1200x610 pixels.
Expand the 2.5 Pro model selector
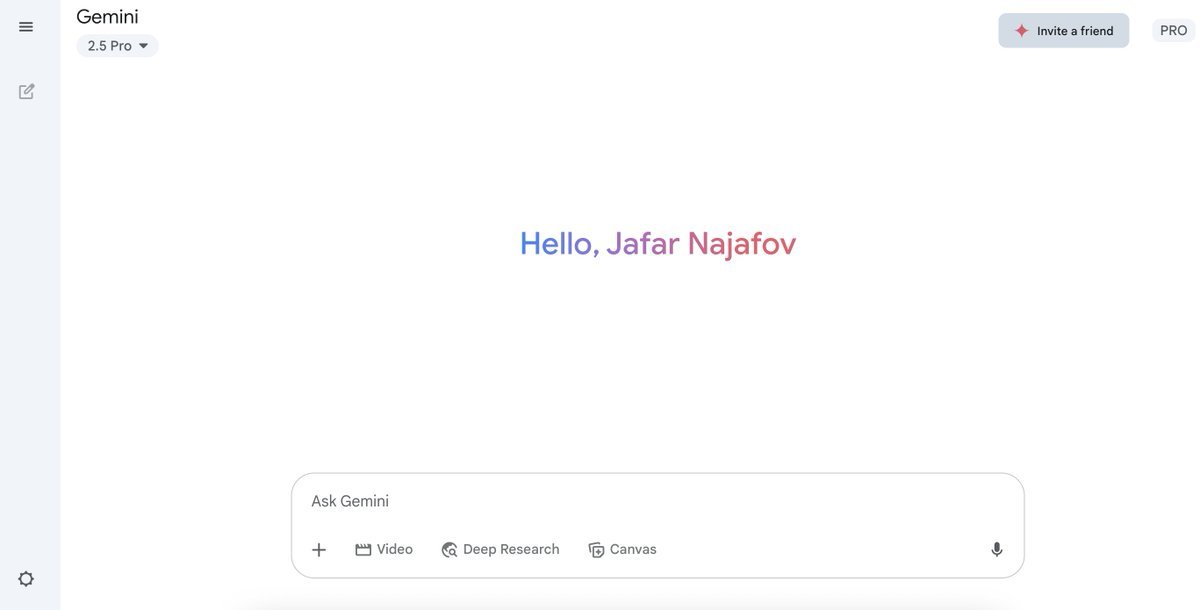click(117, 46)
